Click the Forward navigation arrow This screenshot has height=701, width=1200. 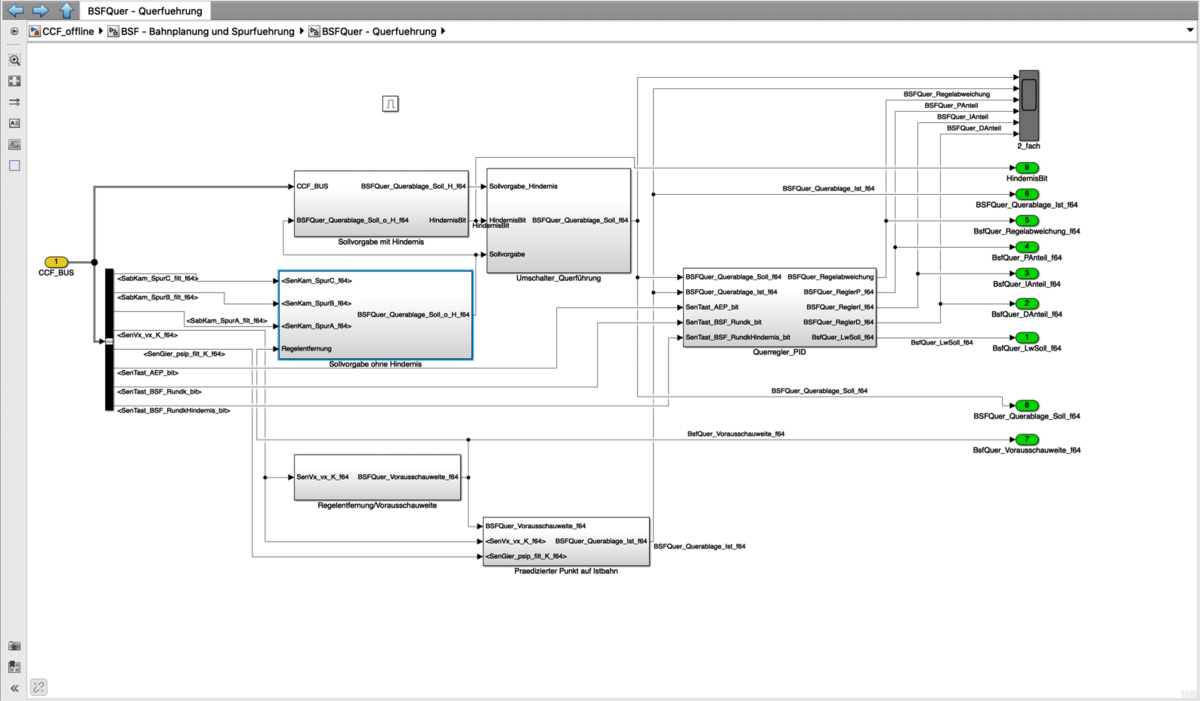point(40,11)
